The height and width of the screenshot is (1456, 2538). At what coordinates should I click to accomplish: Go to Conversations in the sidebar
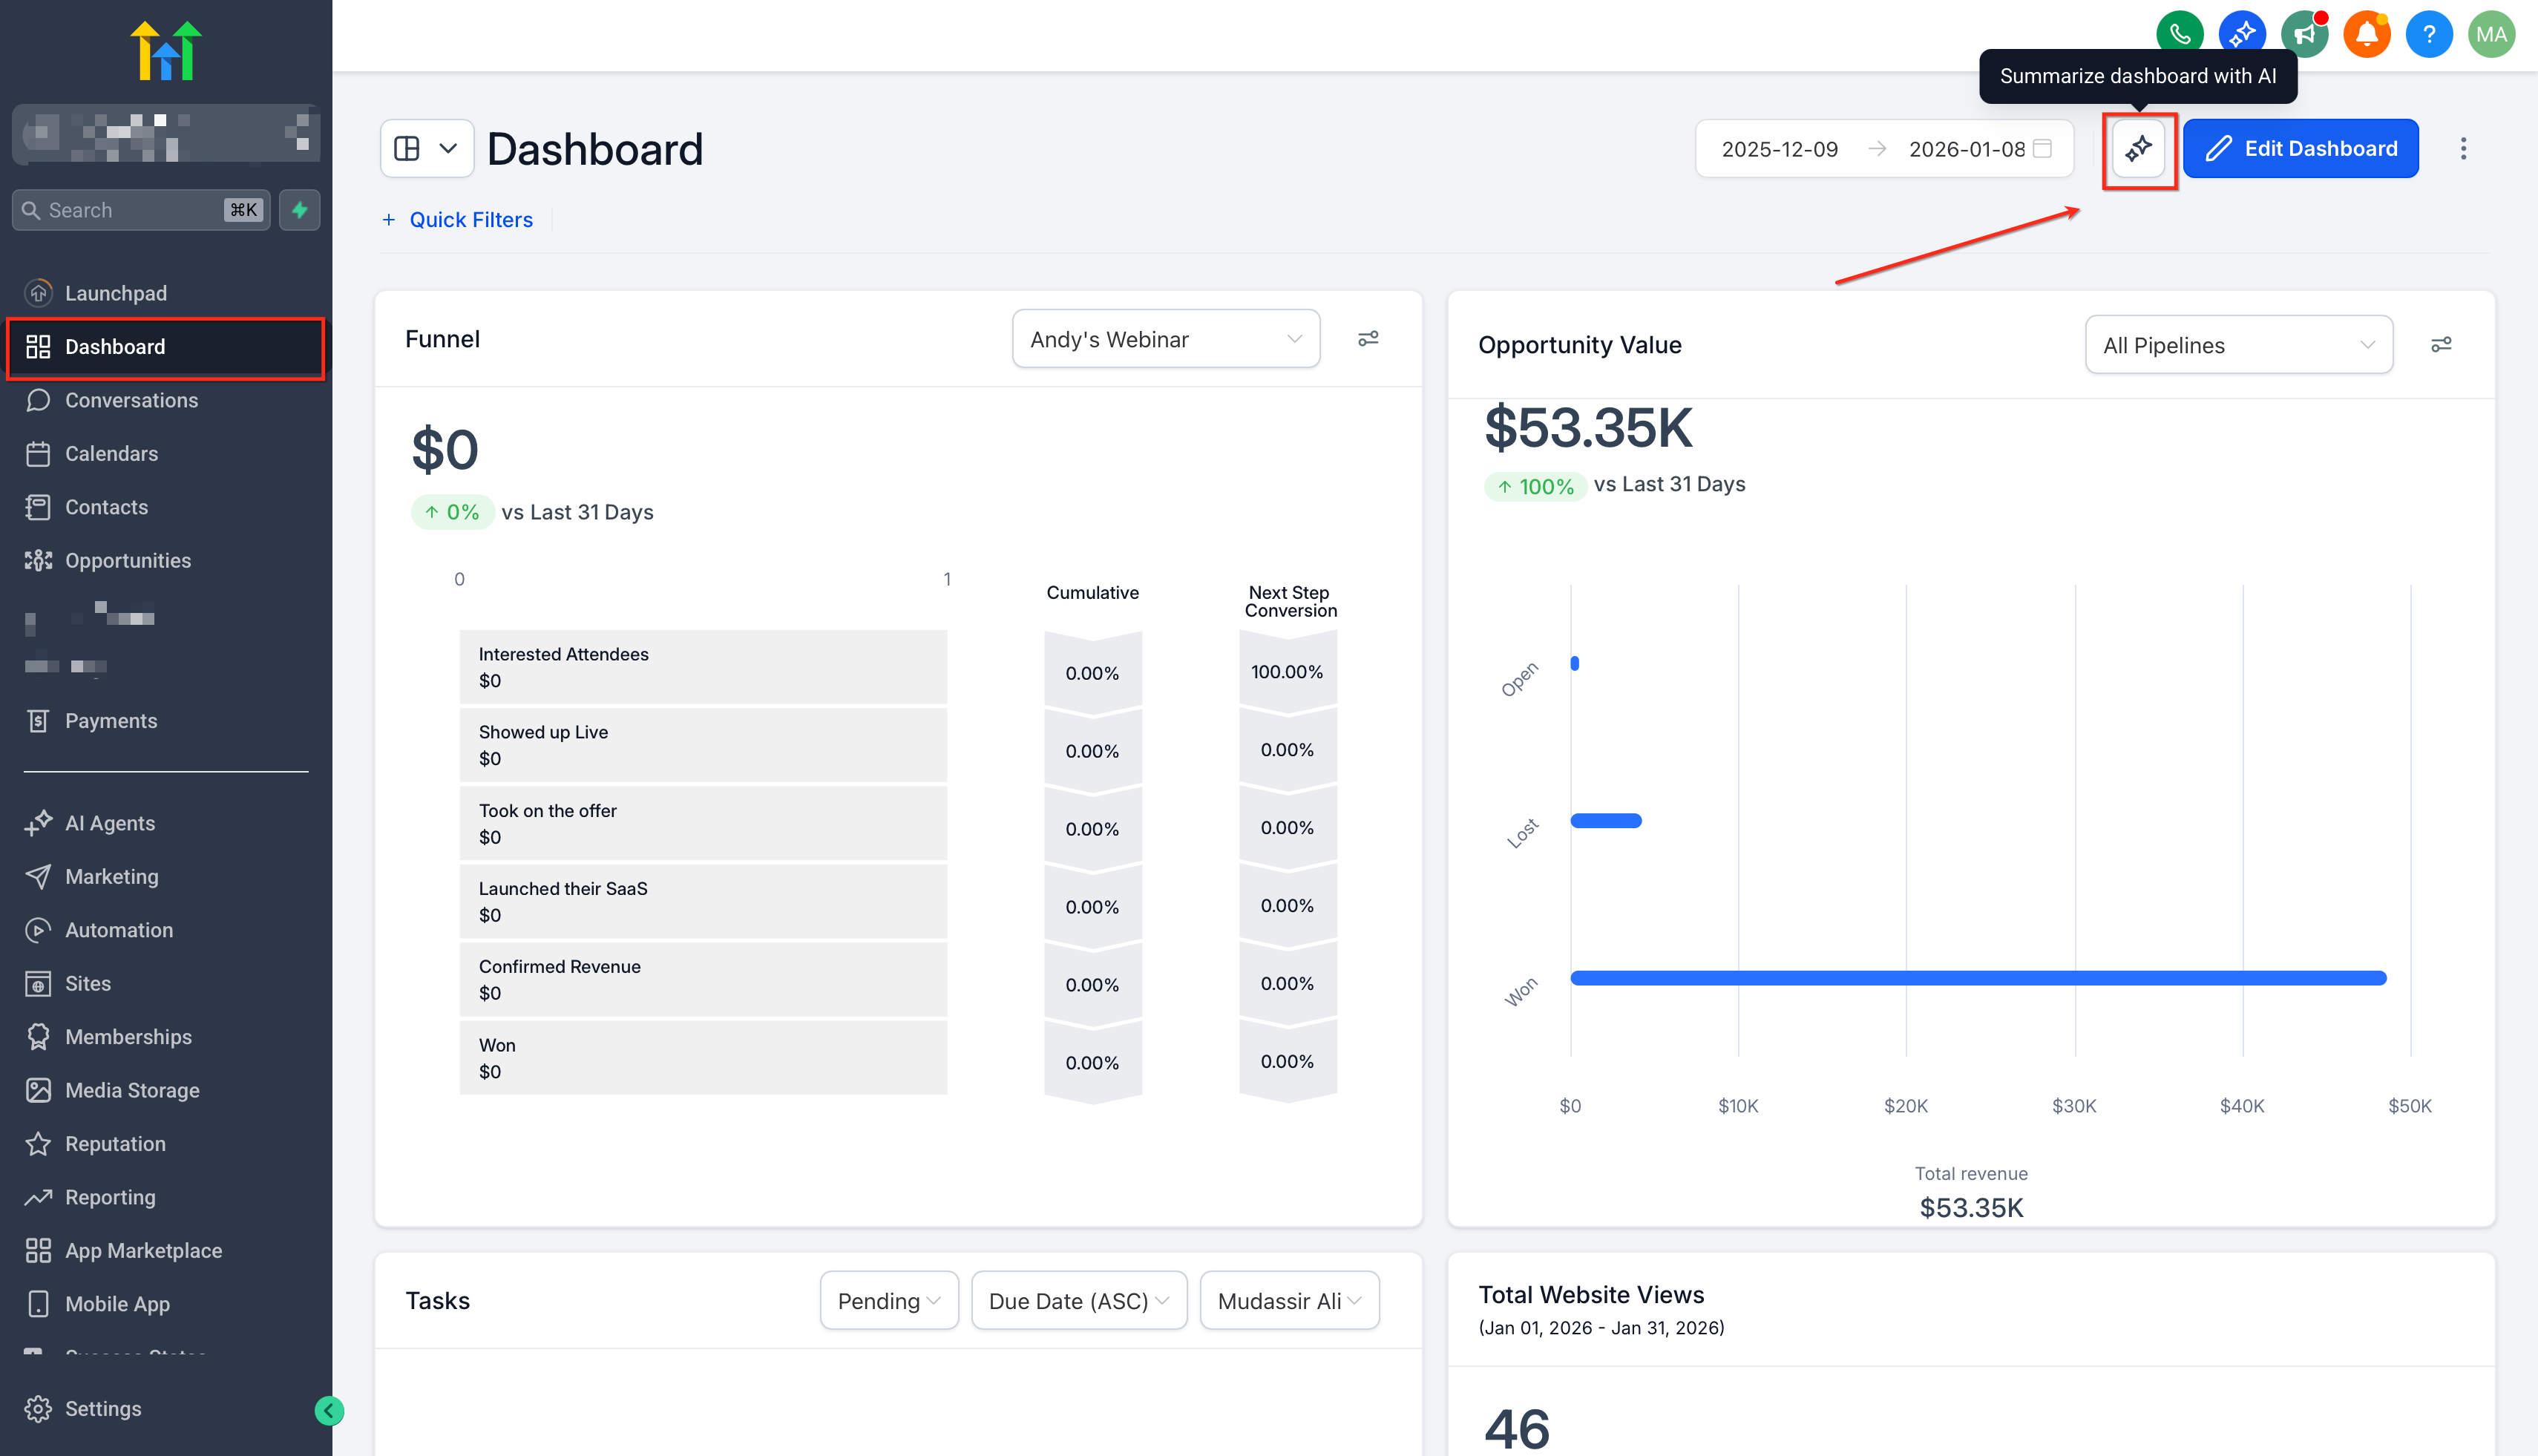131,400
